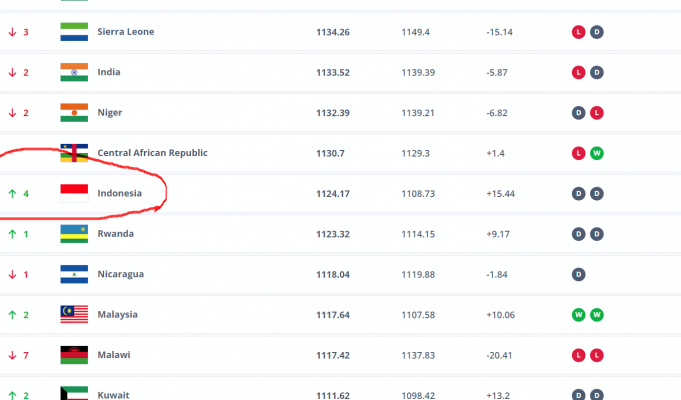Click the Rwanda flag icon
This screenshot has width=681, height=400.
coord(74,234)
